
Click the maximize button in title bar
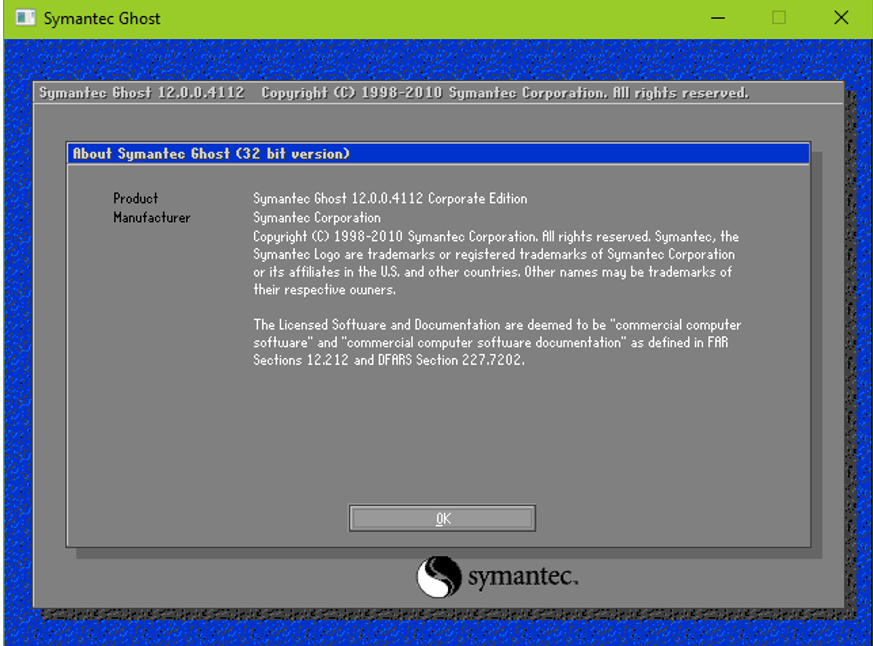(x=779, y=18)
